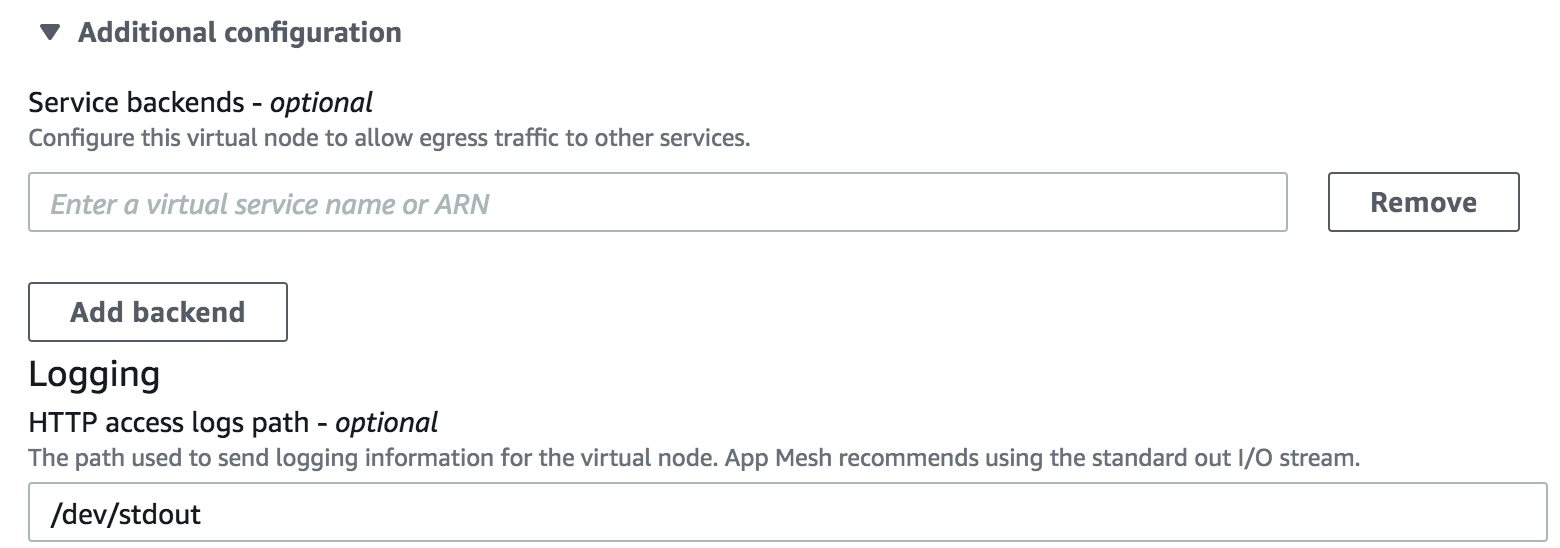Click into the HTTP access logs path field

point(787,514)
